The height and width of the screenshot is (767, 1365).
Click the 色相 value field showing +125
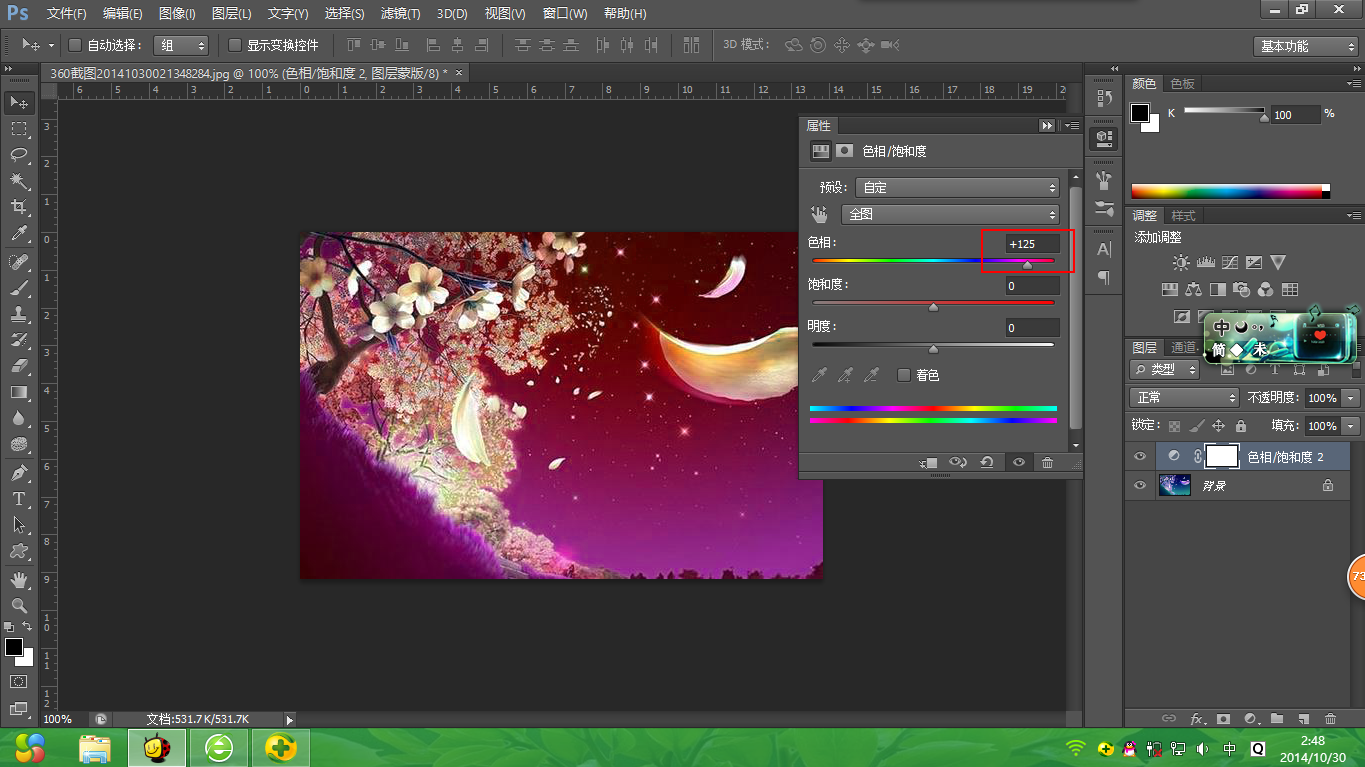click(1033, 244)
